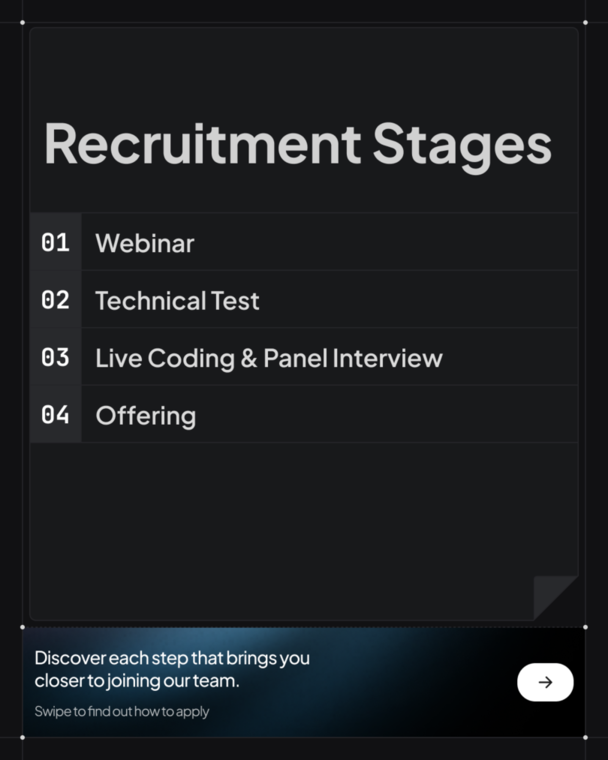Select the Technical Test stage text
This screenshot has height=760, width=608.
pos(177,301)
